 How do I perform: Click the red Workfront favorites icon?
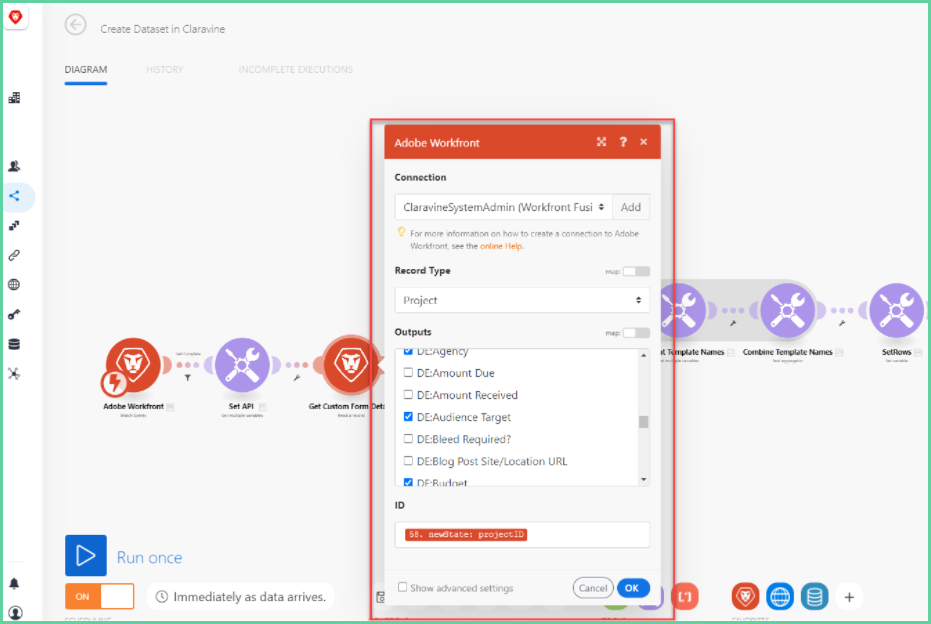click(x=745, y=597)
